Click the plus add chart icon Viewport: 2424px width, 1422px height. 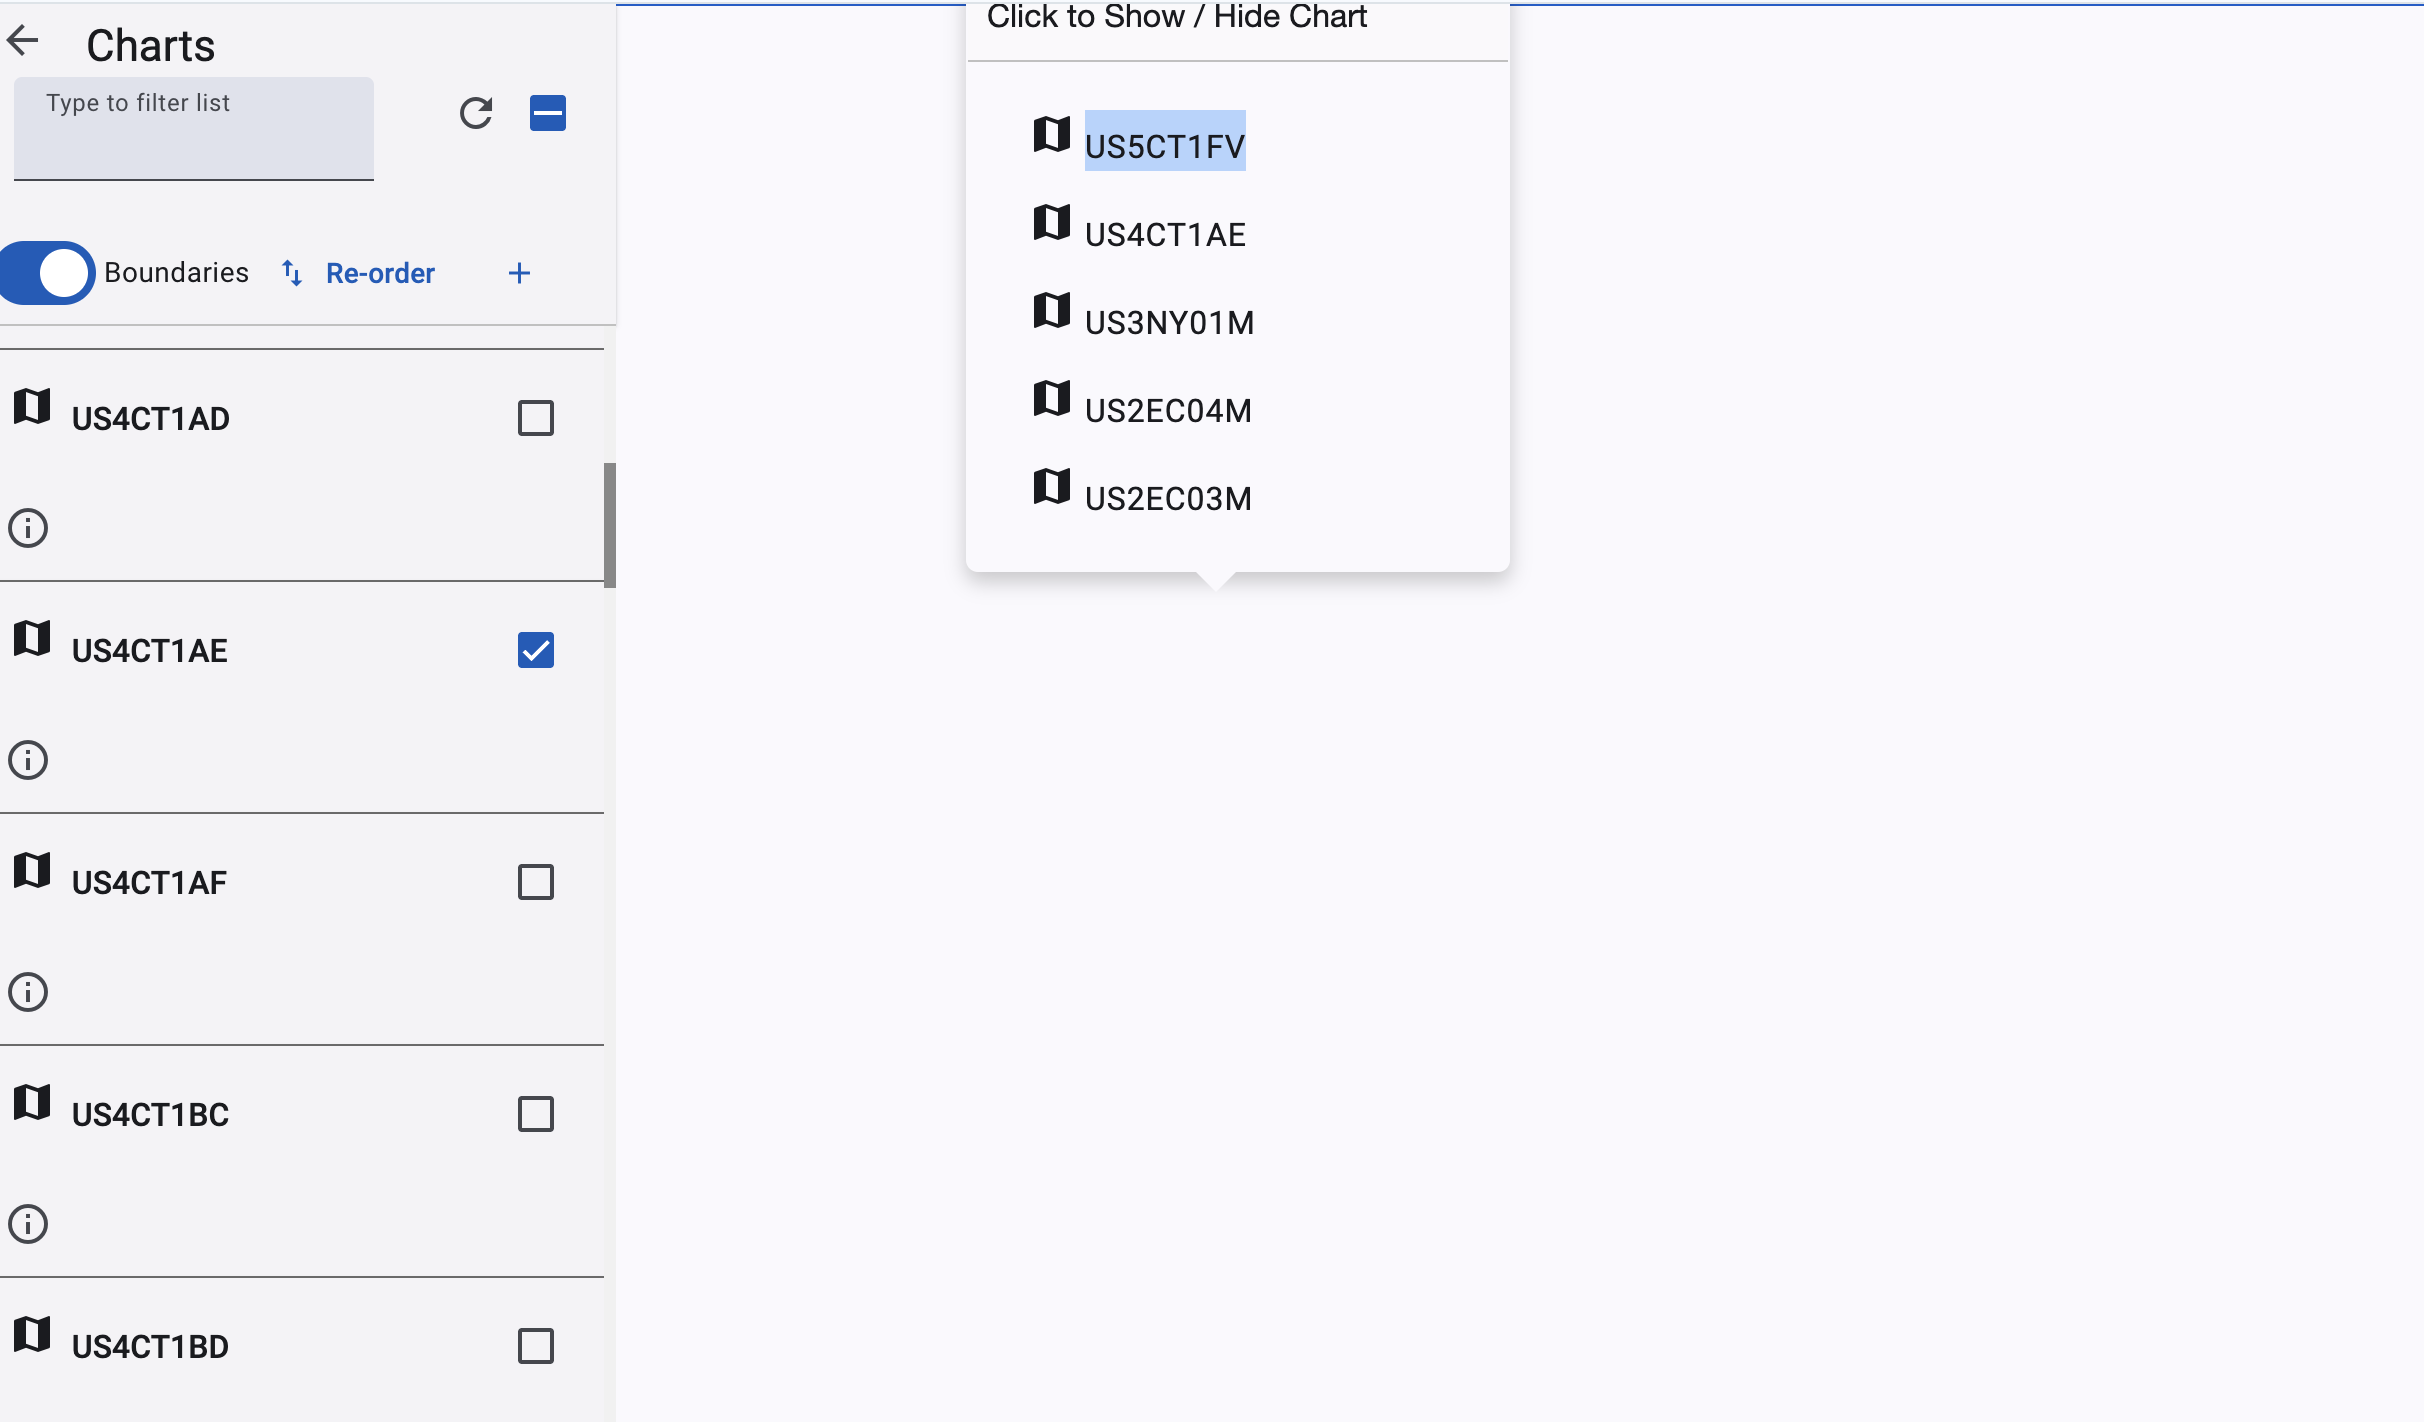519,273
